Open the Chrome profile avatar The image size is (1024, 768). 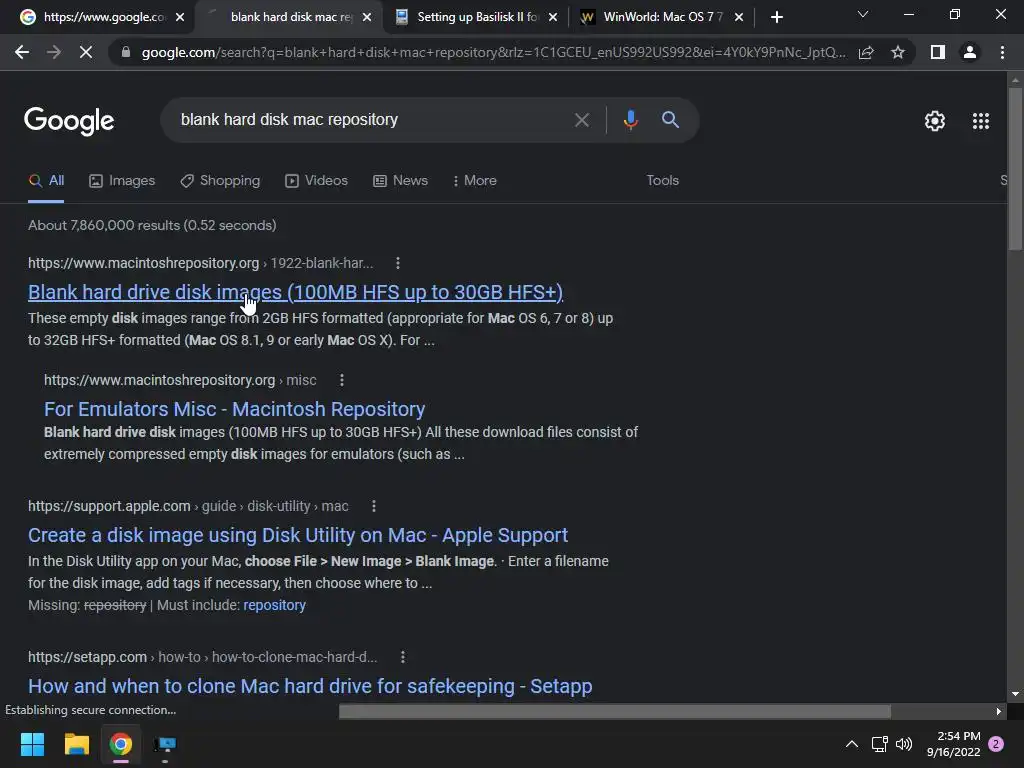tap(970, 52)
